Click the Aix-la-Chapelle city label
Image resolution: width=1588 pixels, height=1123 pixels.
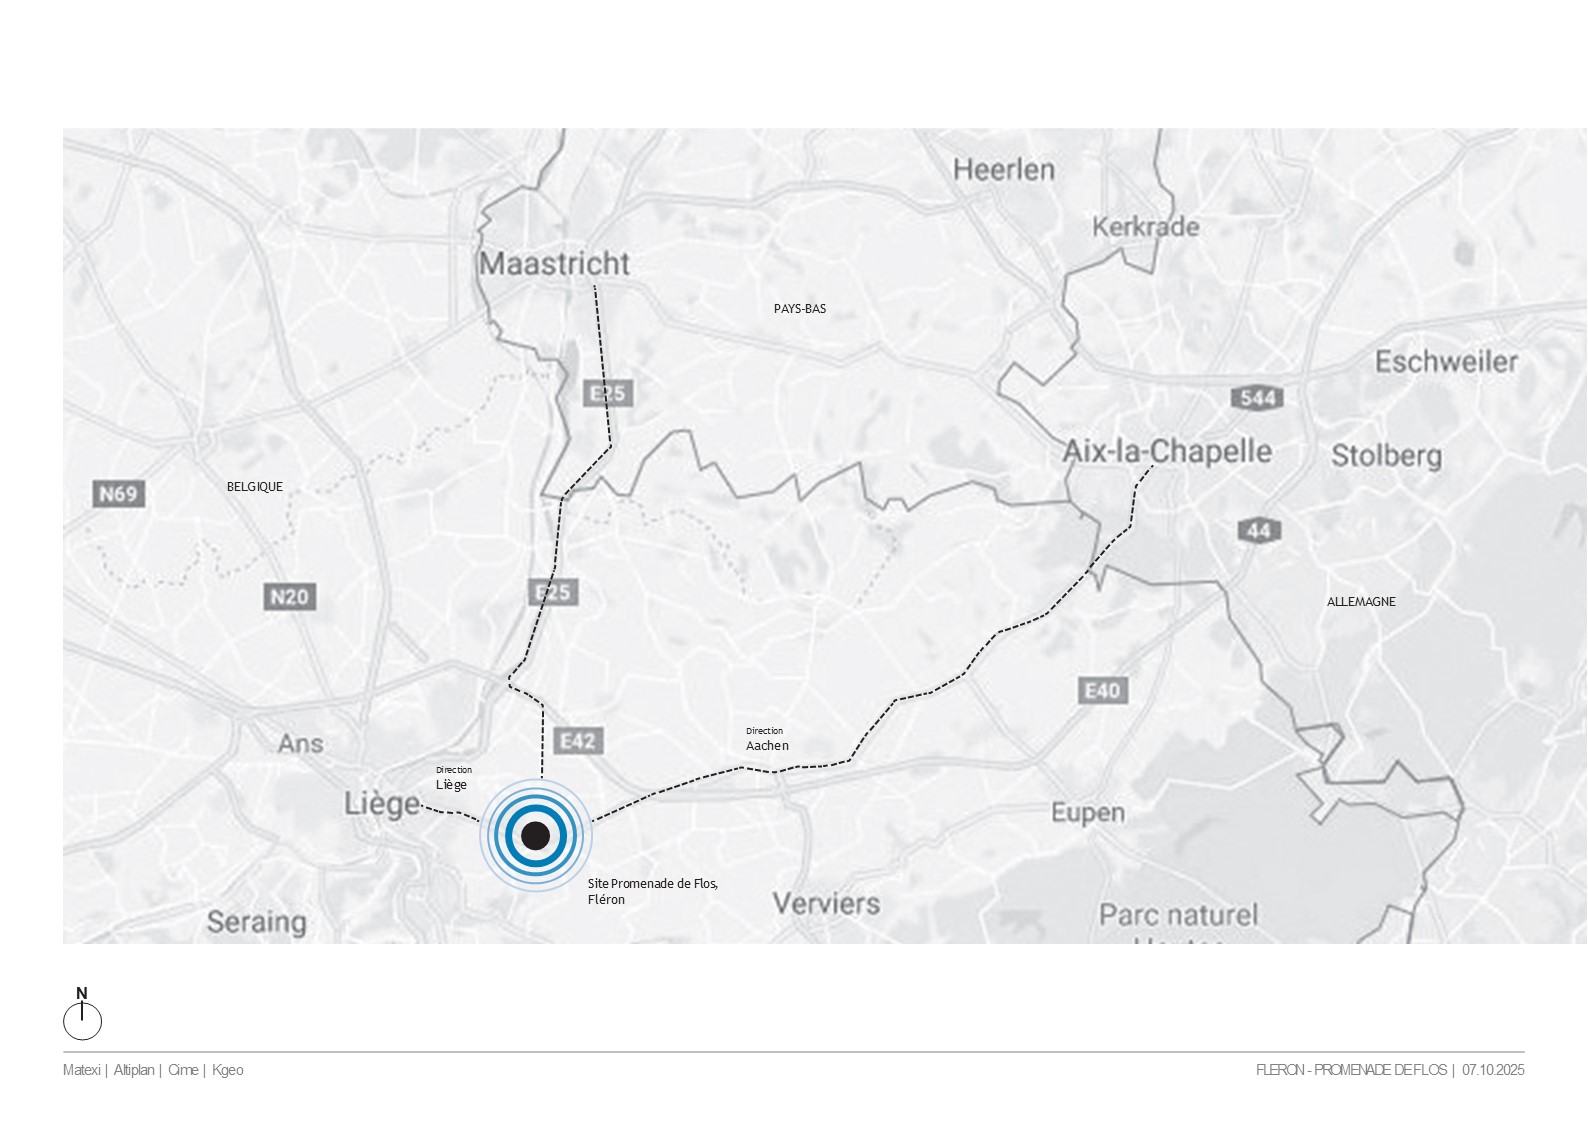point(1167,451)
